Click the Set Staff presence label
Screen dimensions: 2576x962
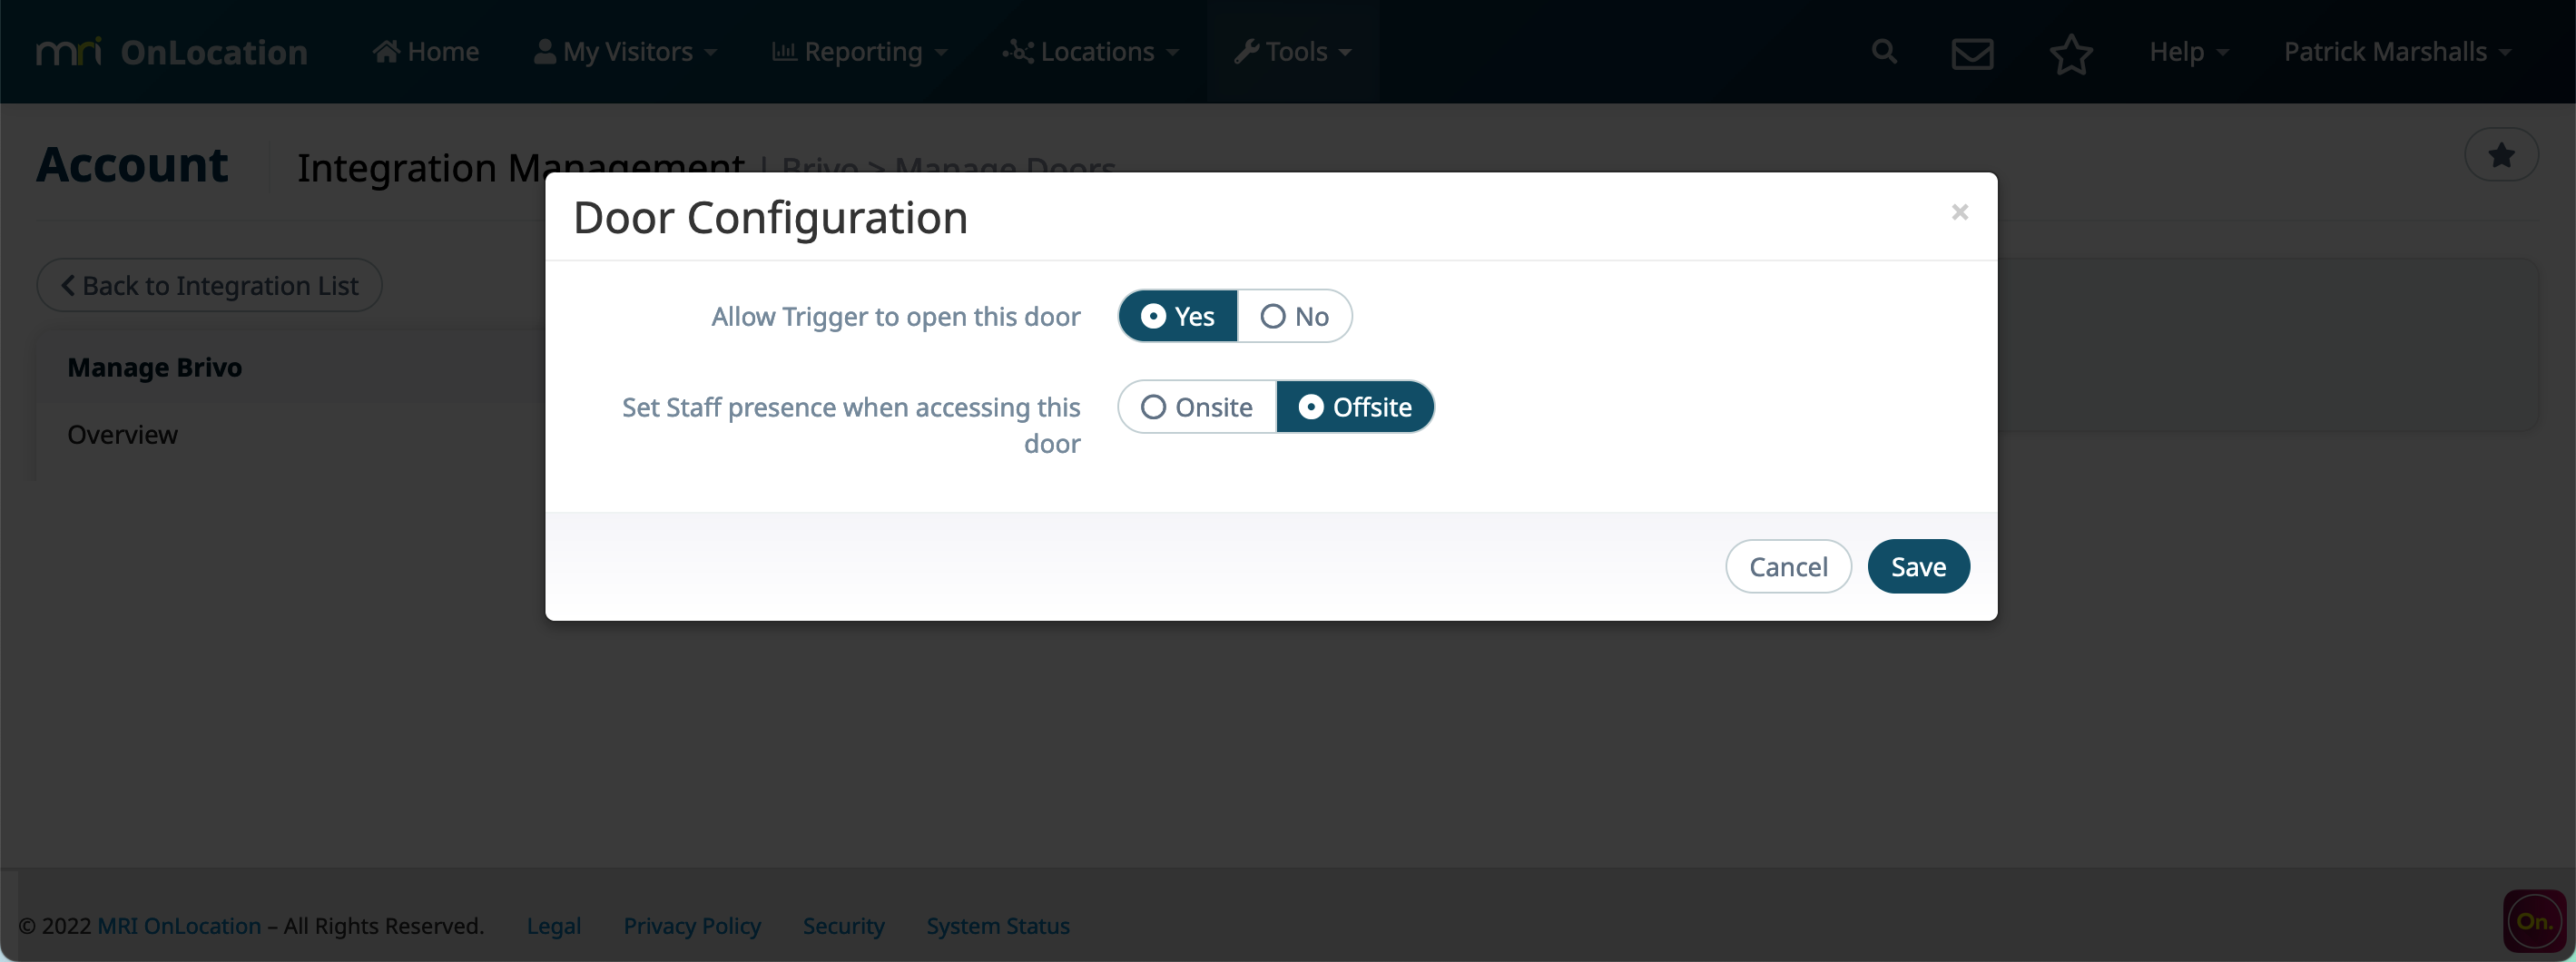(851, 425)
